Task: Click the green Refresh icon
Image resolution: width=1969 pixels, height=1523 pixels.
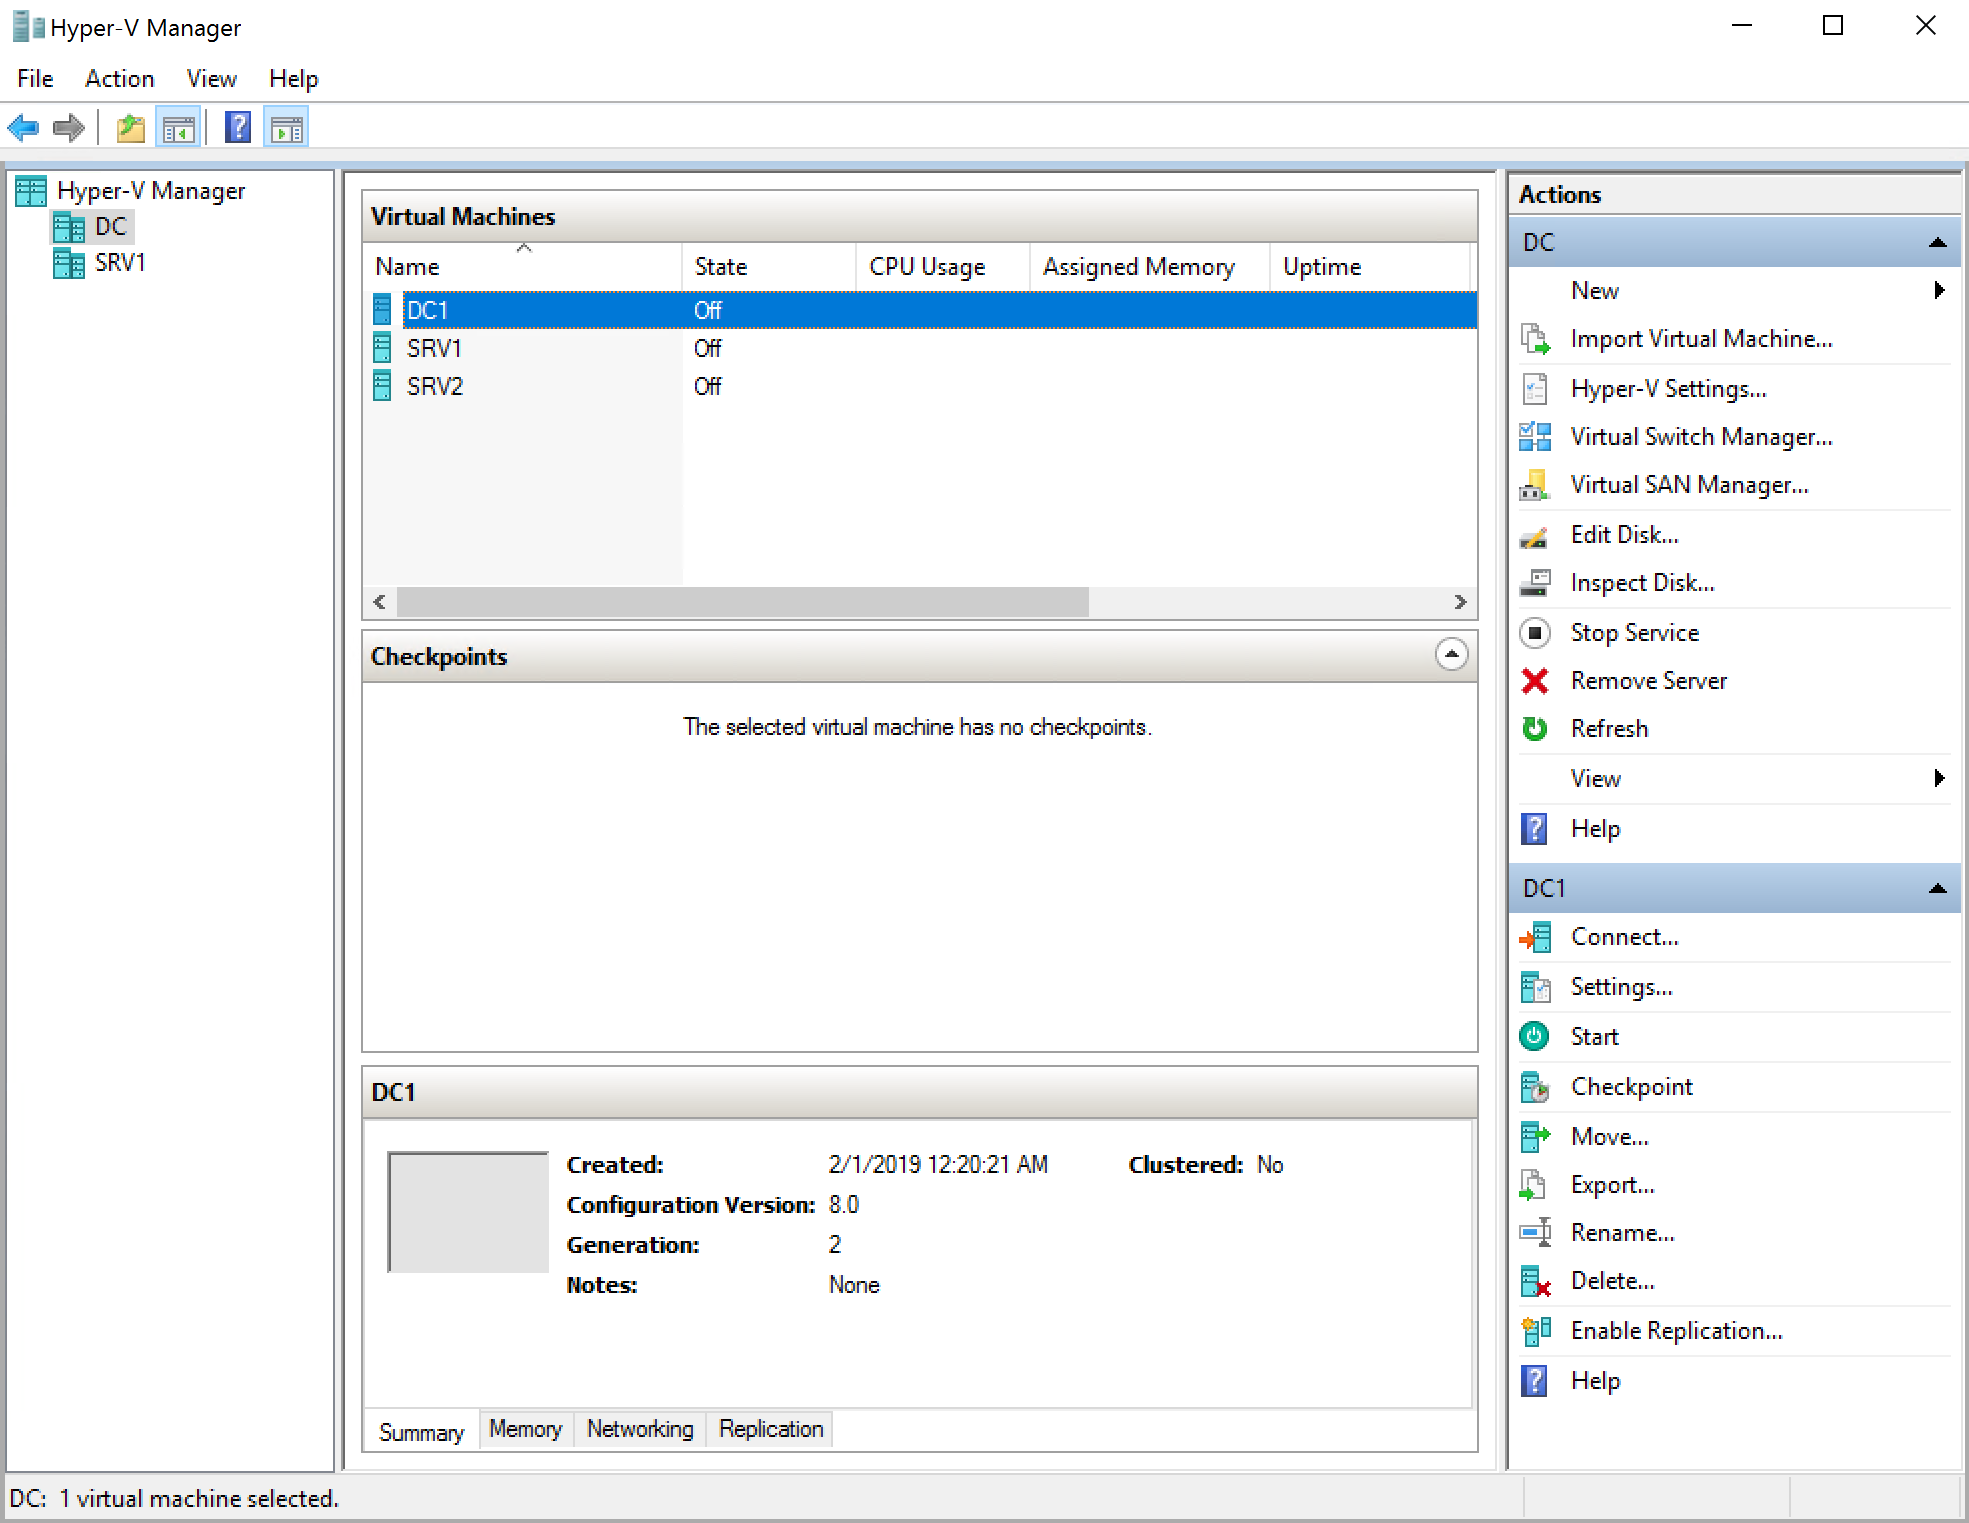Action: tap(1535, 729)
